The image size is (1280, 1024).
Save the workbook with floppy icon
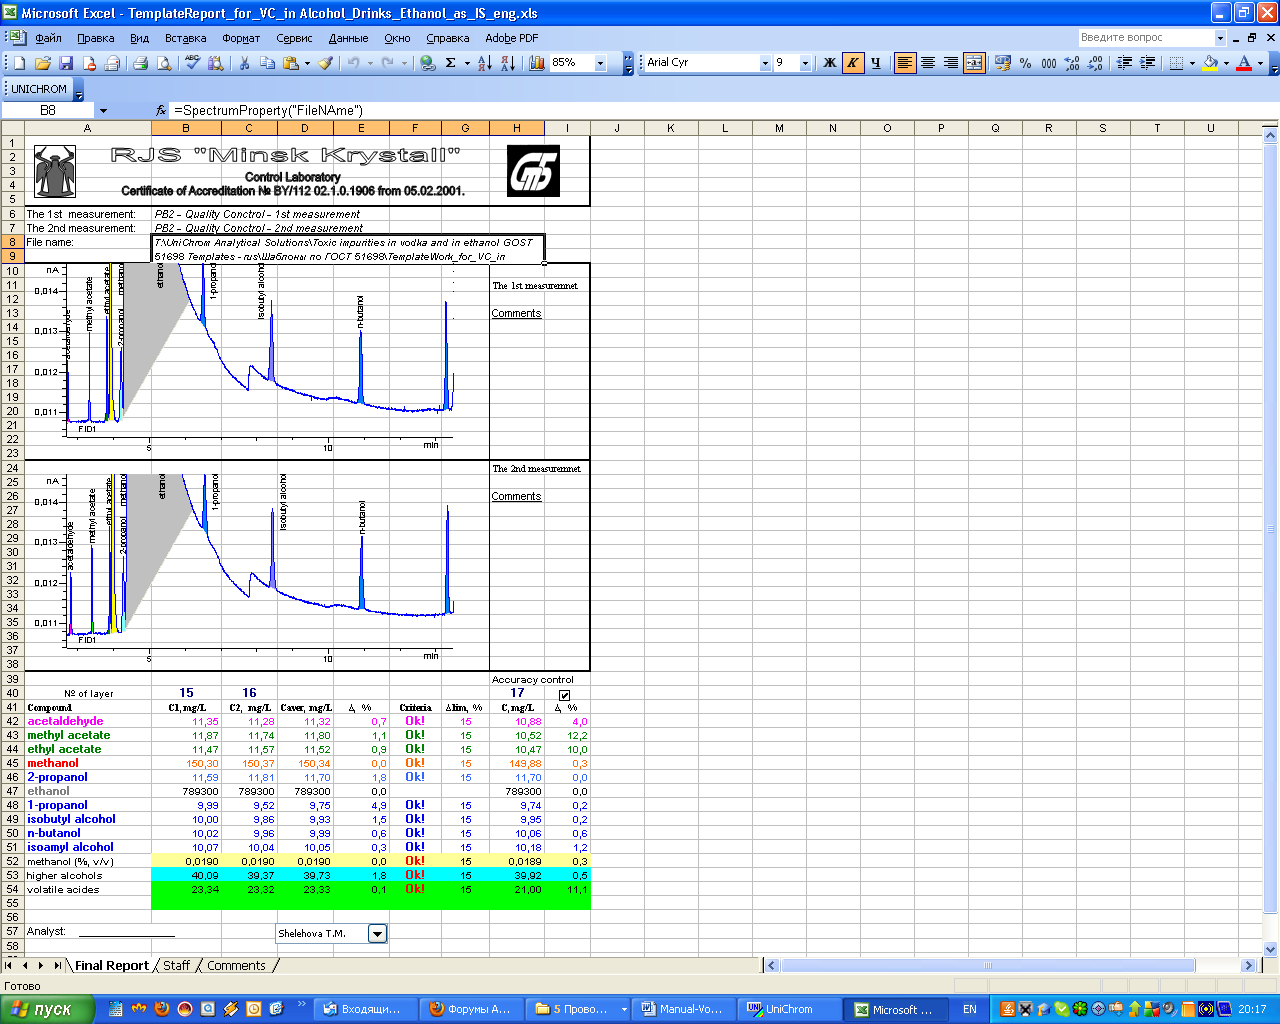pos(66,63)
